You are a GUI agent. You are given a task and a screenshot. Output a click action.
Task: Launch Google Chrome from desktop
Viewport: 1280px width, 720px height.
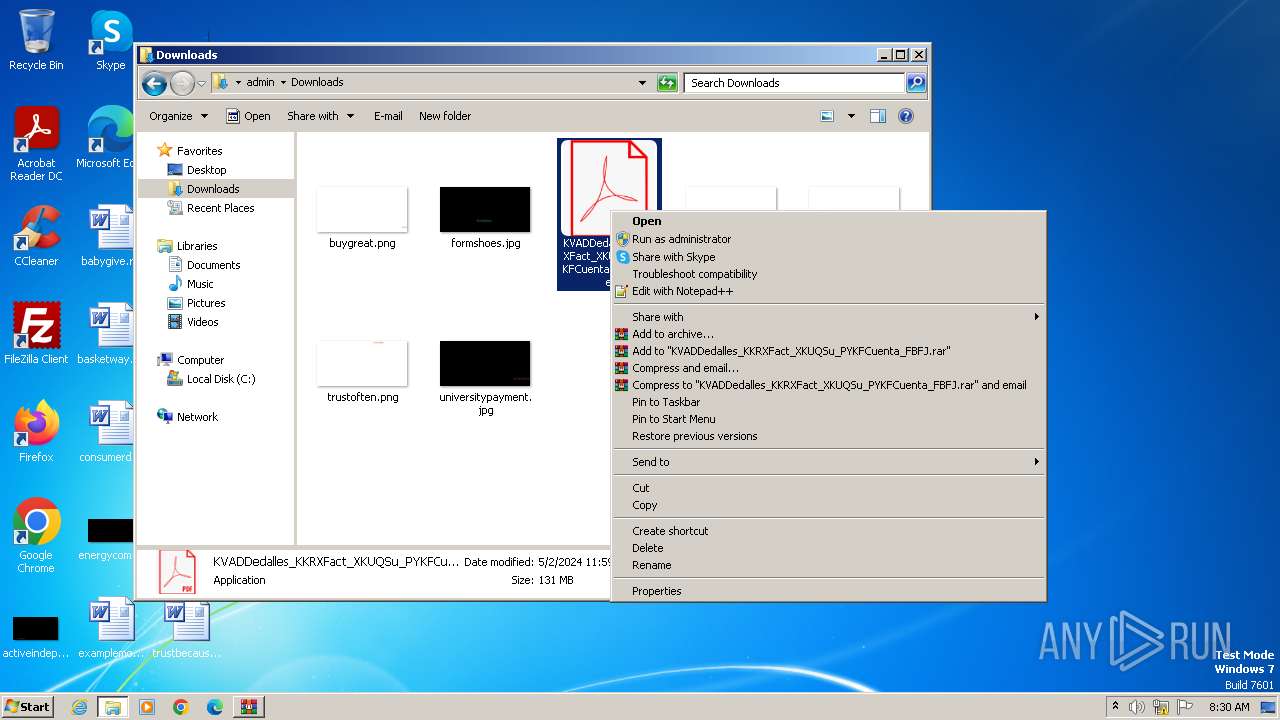pos(36,536)
